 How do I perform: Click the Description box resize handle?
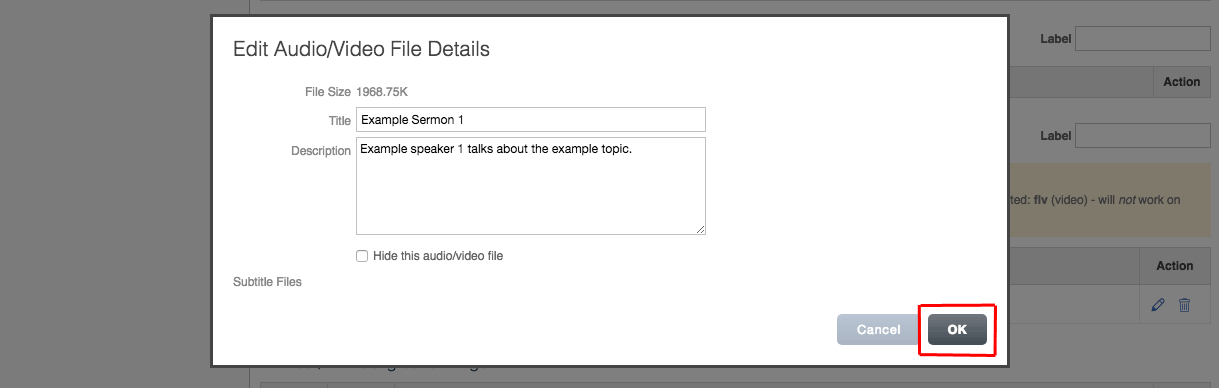tap(700, 229)
